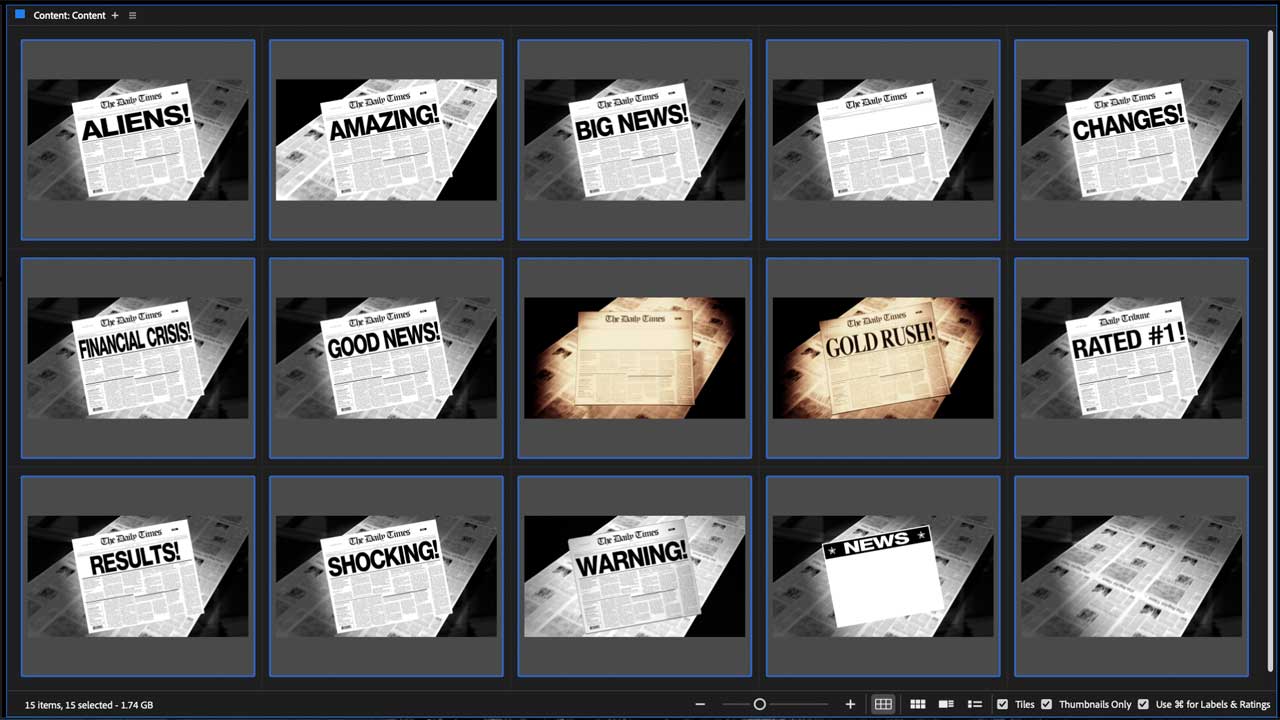The height and width of the screenshot is (720, 1280).
Task: Add a new Content panel with the plus icon
Action: [115, 16]
